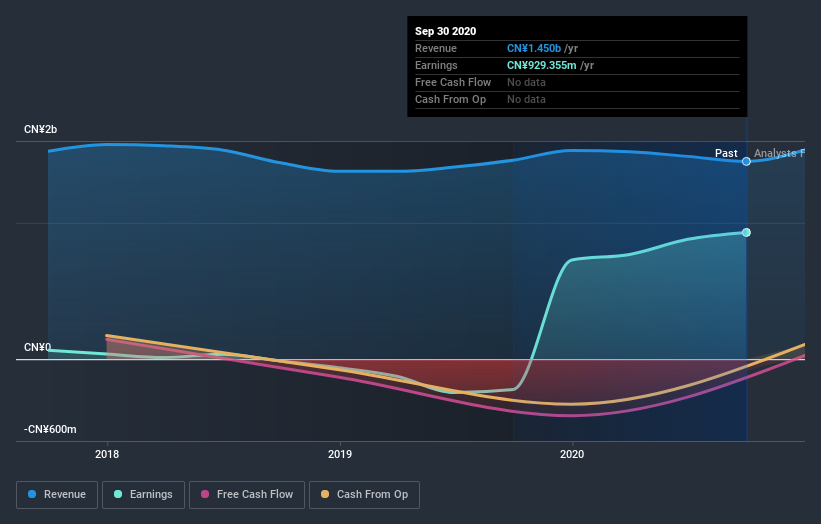Click the blue Revenue legend dot
821x524 pixels.
(32, 494)
